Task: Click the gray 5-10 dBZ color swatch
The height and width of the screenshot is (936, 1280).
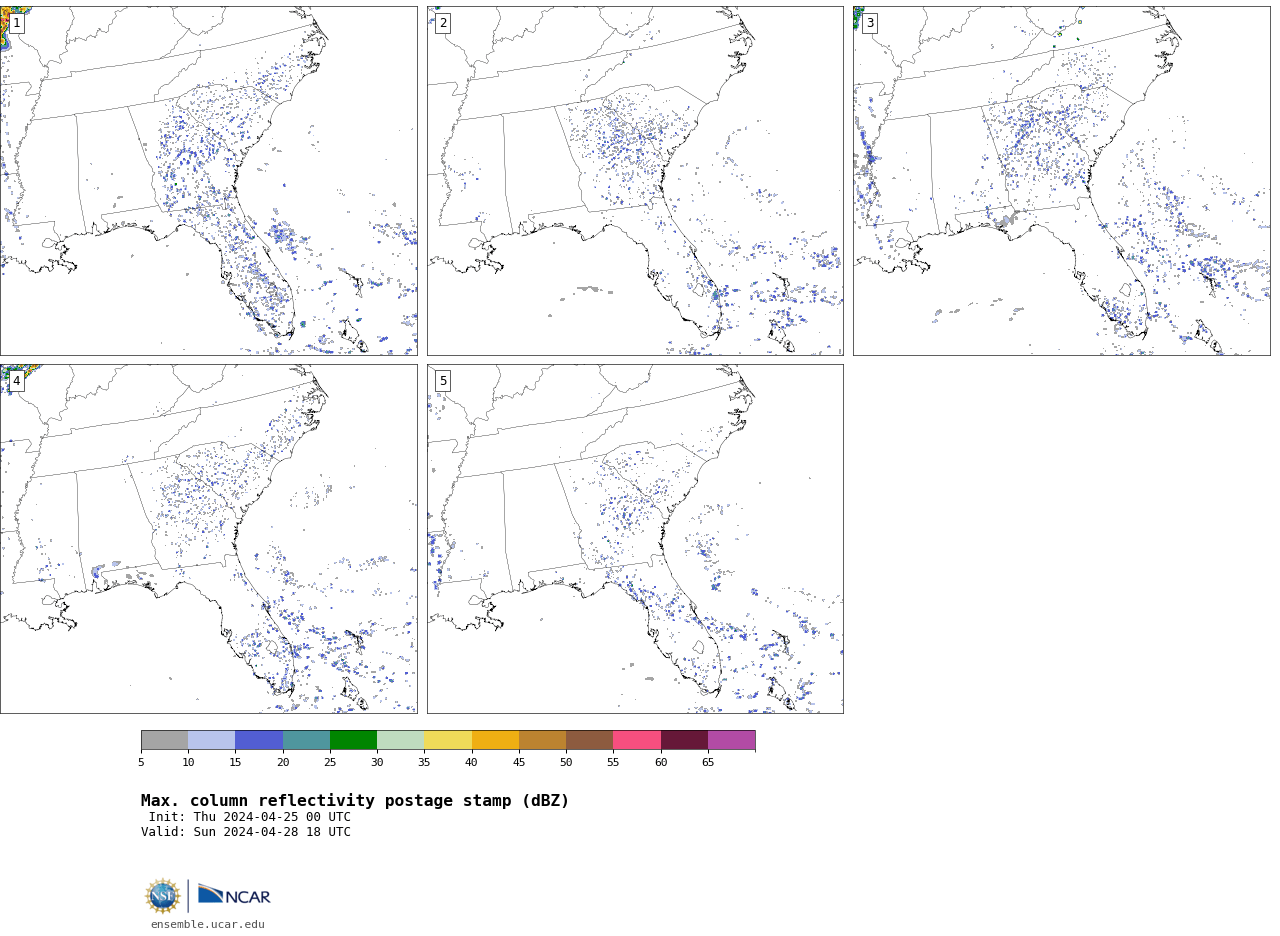Action: 164,740
